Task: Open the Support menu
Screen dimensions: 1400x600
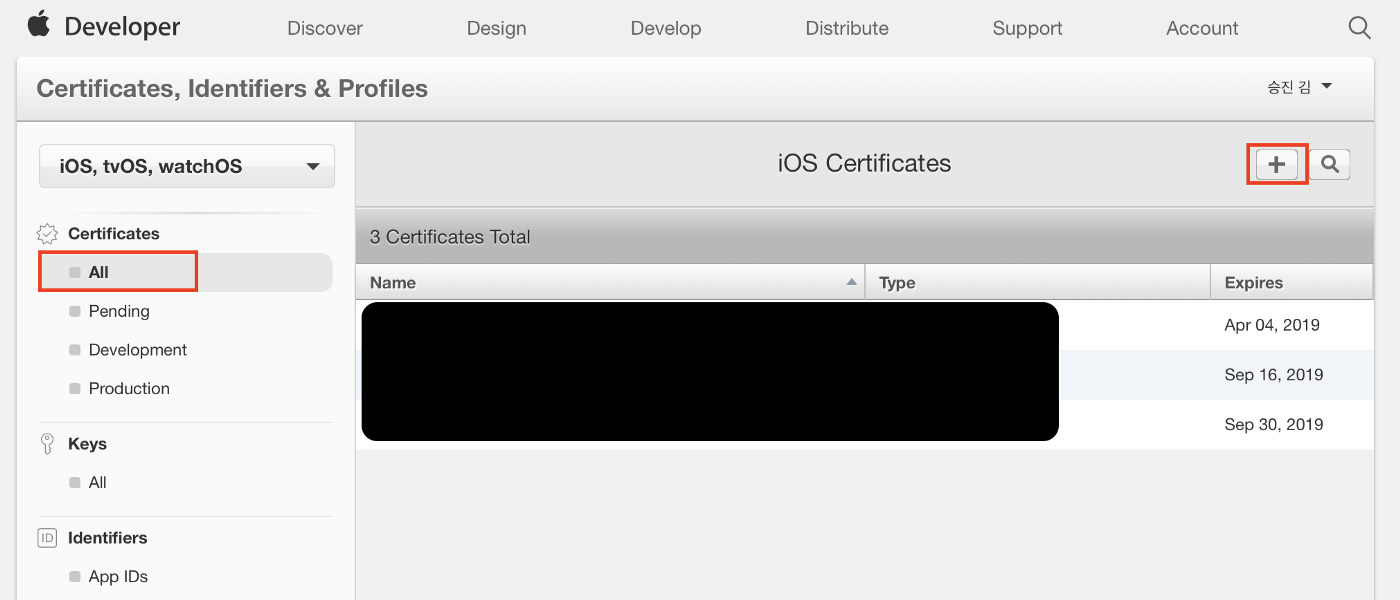Action: click(x=1027, y=28)
